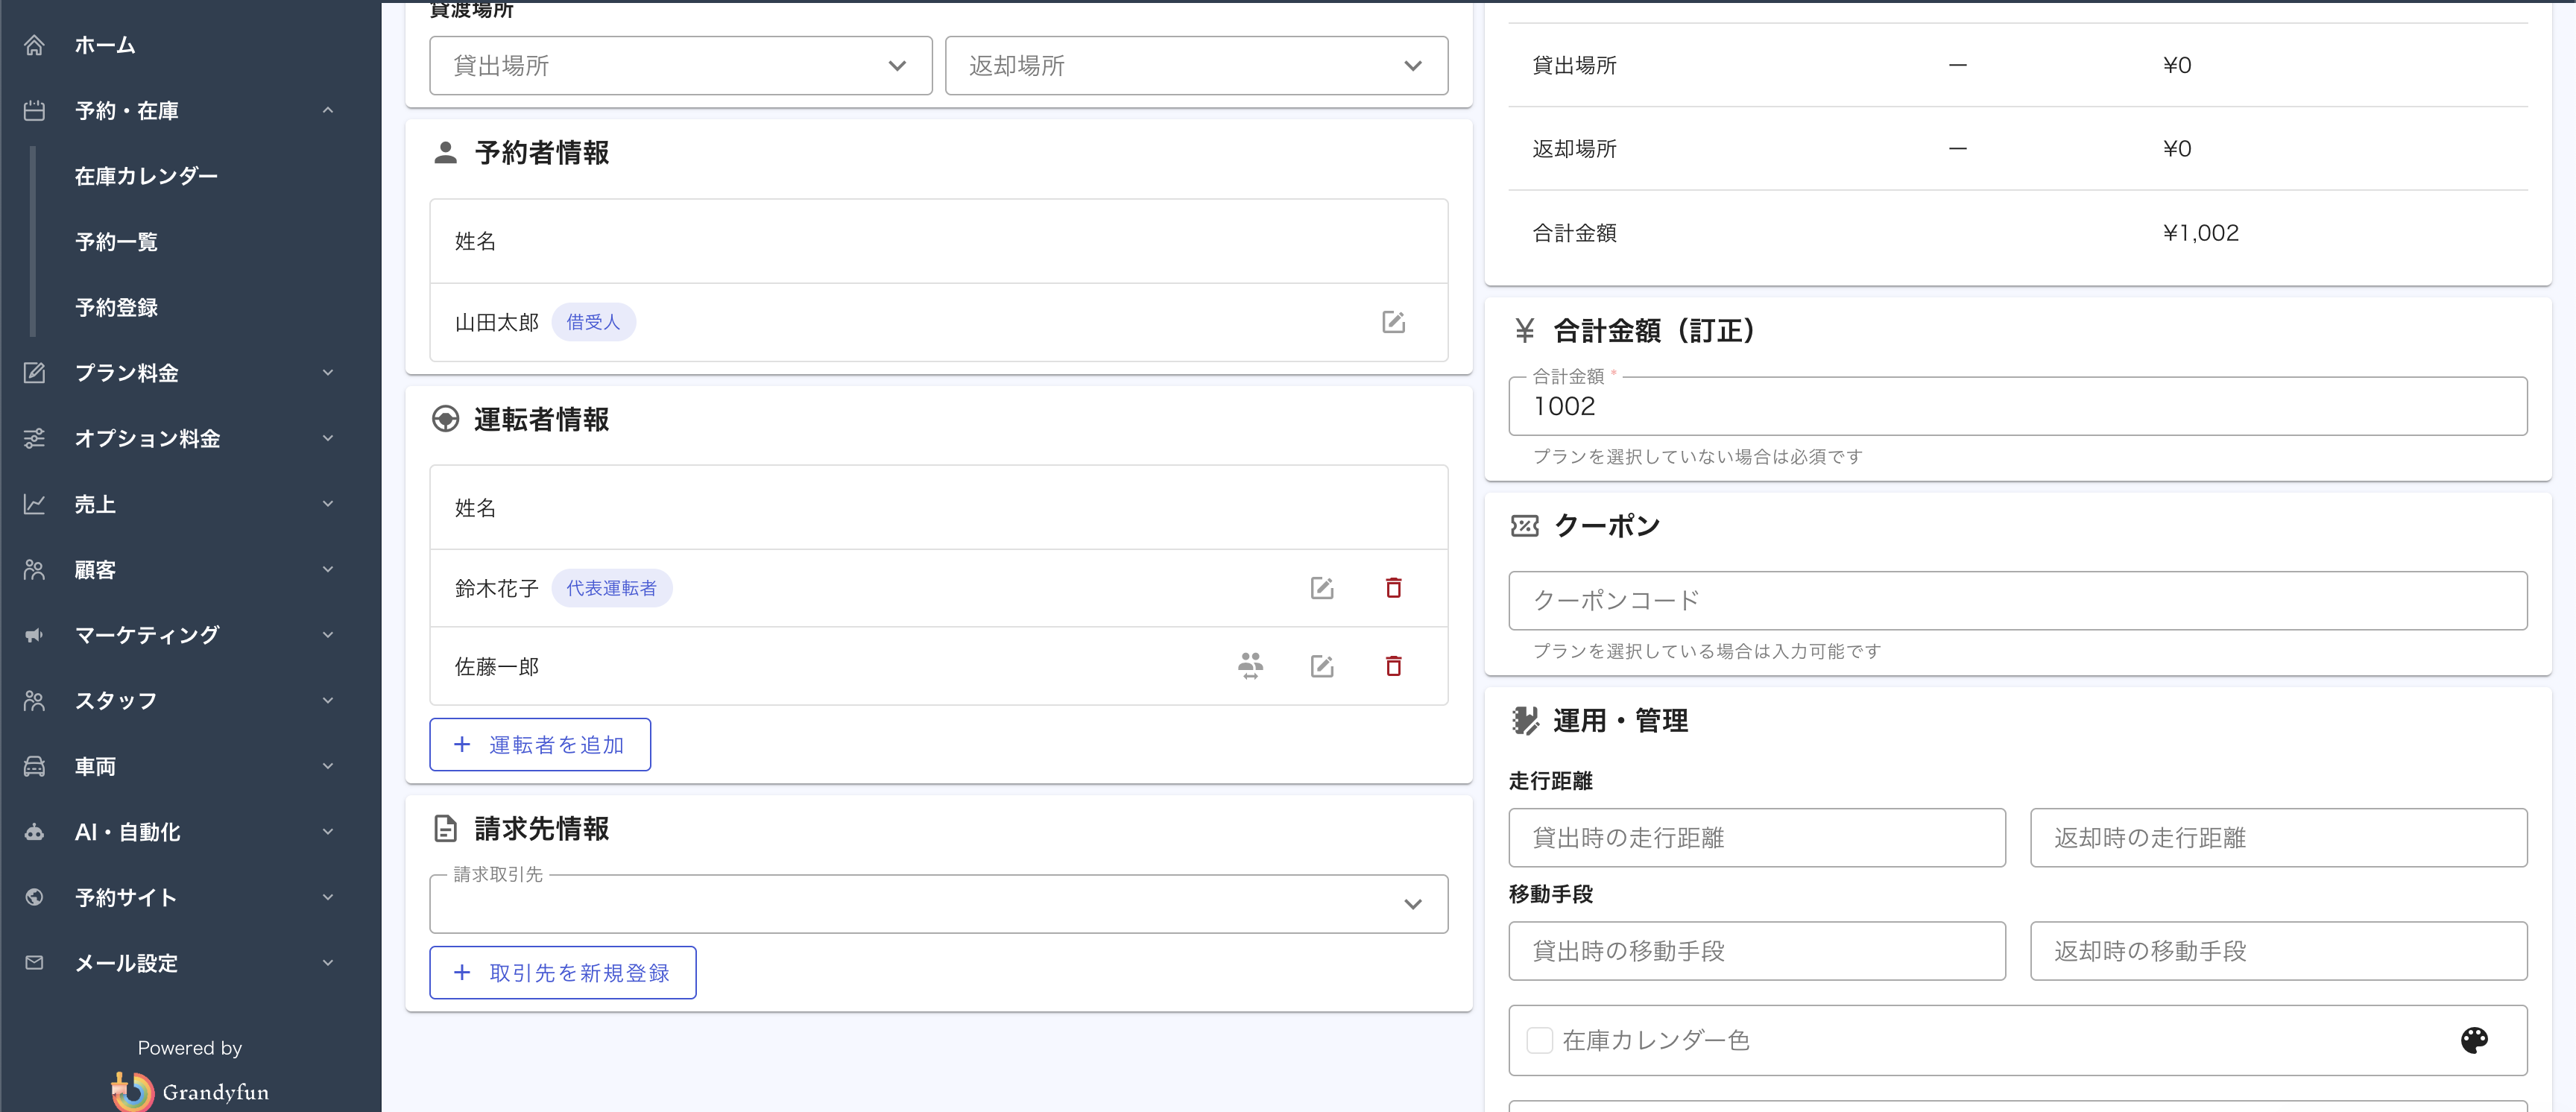Delete driver 鈴木花子 with trash icon
The width and height of the screenshot is (2576, 1112).
[x=1393, y=588]
